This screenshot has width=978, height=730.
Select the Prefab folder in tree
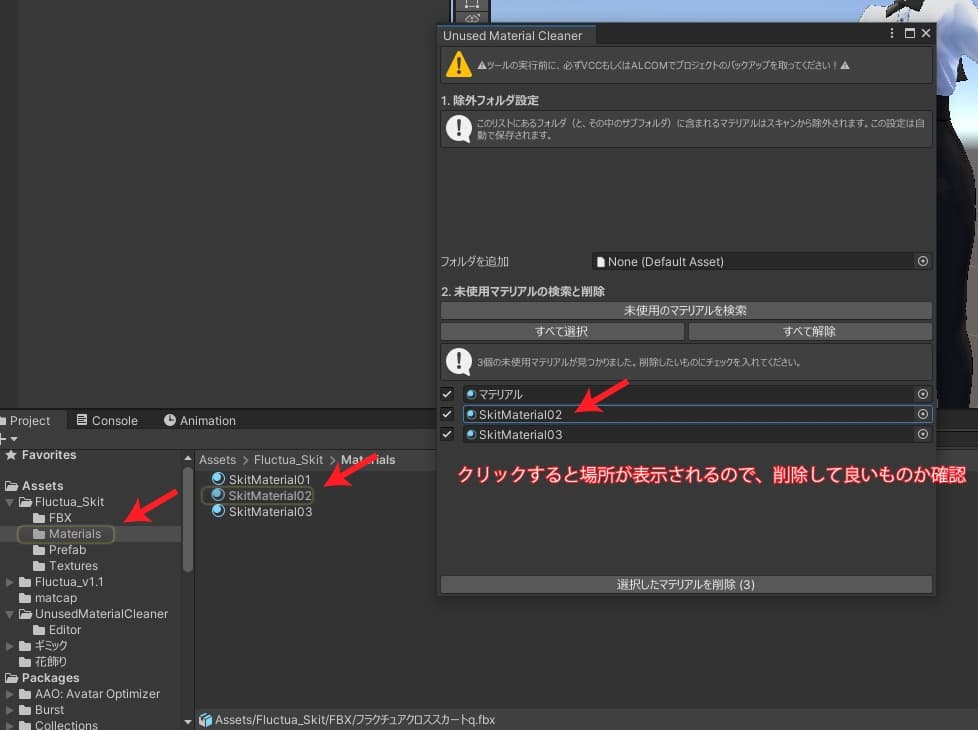click(x=67, y=550)
